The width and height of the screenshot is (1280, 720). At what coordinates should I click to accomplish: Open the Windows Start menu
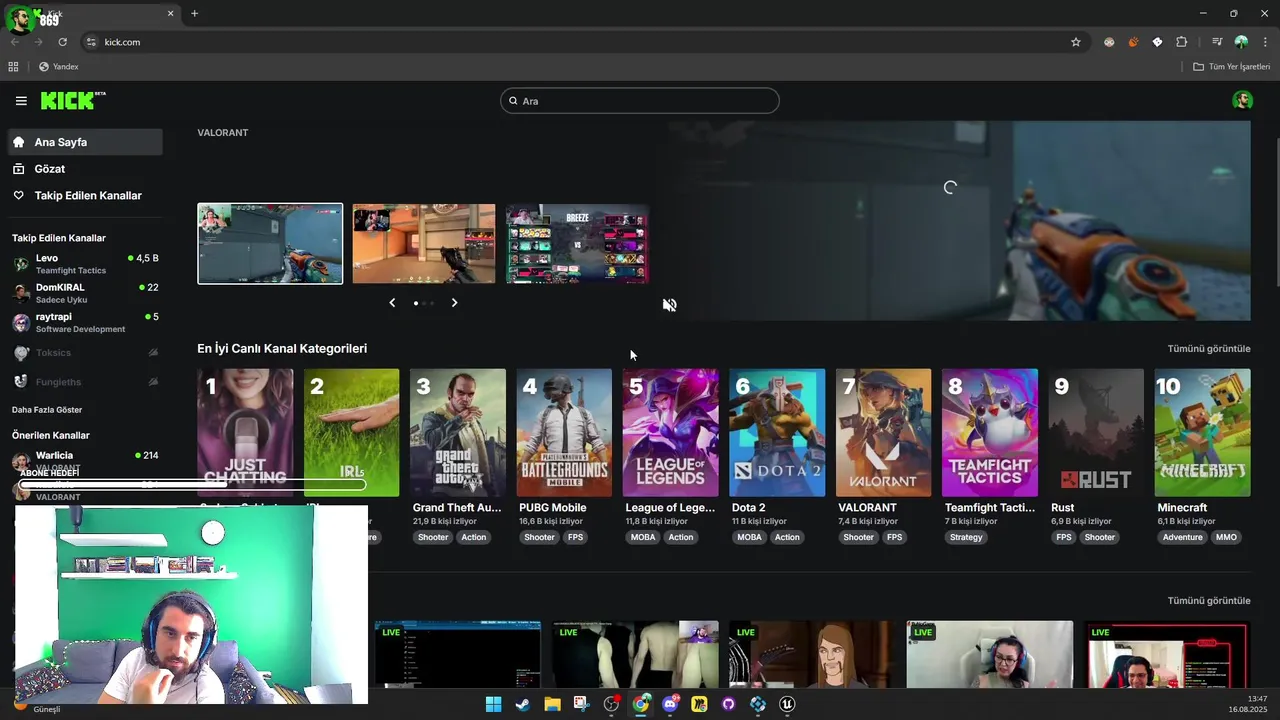pyautogui.click(x=493, y=704)
